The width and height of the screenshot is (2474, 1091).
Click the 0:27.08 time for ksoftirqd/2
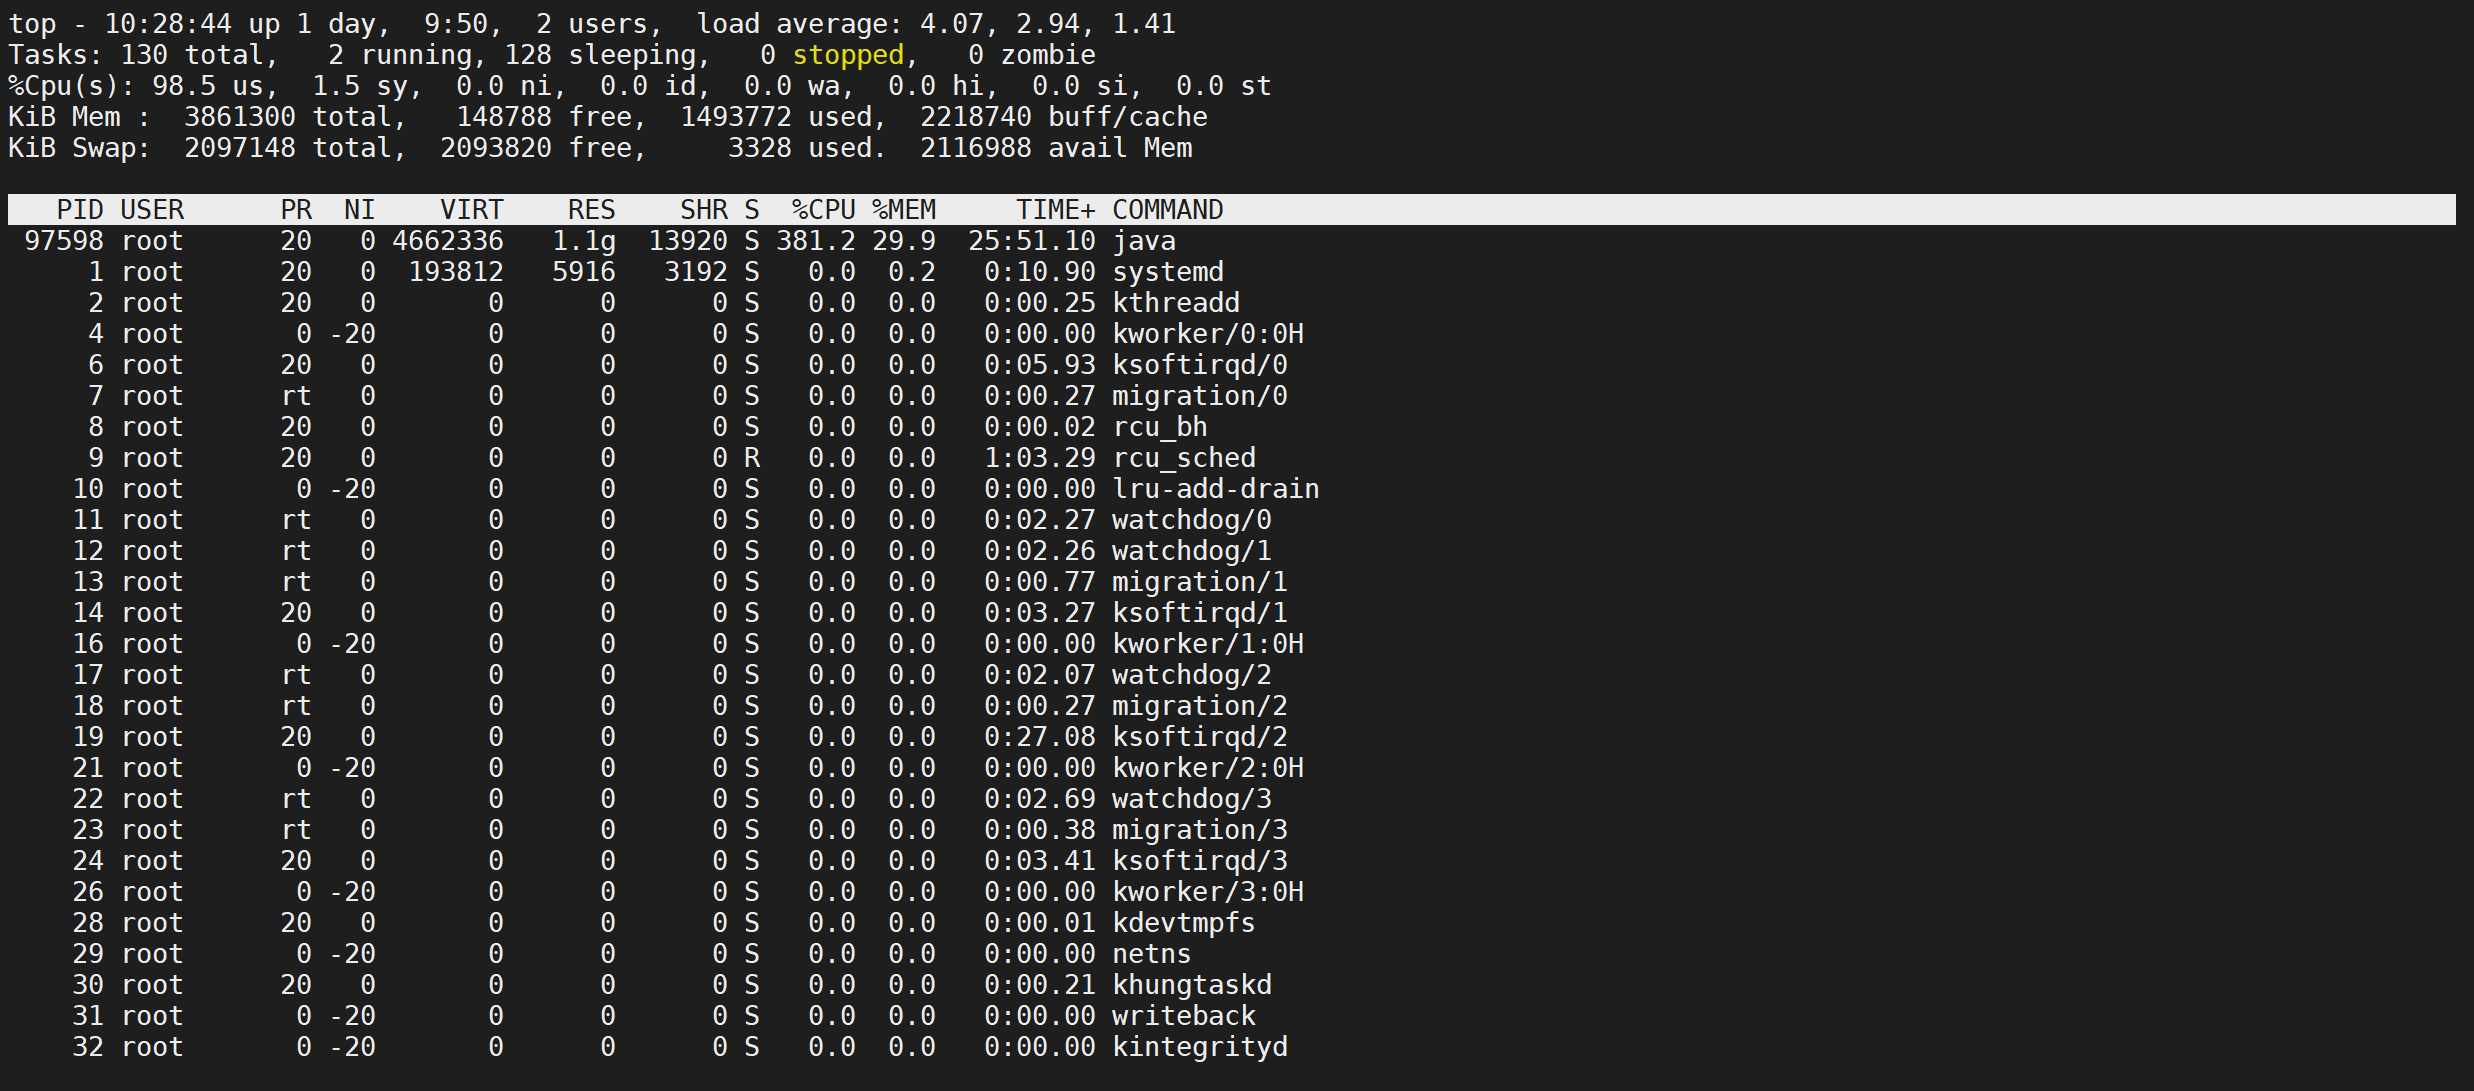click(1040, 737)
